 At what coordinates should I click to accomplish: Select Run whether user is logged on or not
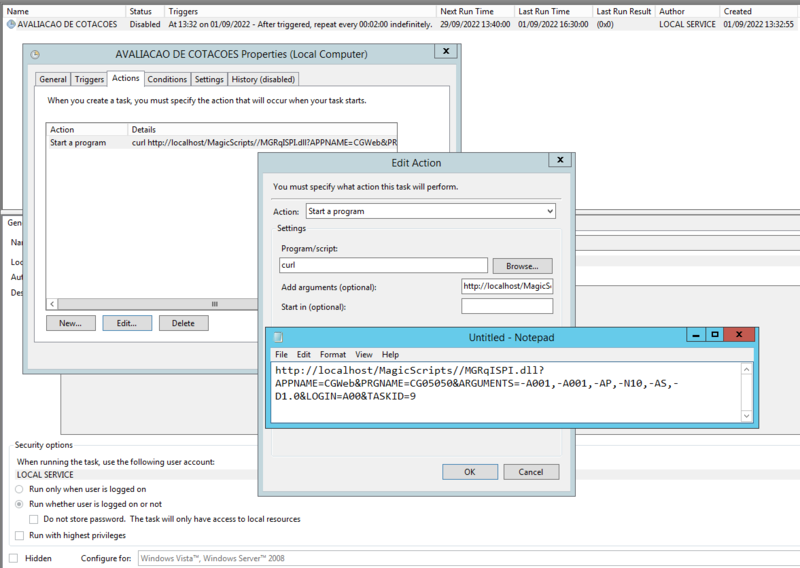[x=19, y=504]
